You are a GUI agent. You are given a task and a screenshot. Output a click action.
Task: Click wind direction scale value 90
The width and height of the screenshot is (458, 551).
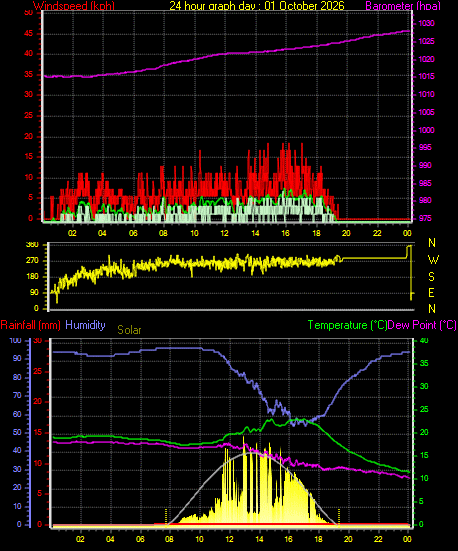[x=34, y=293]
